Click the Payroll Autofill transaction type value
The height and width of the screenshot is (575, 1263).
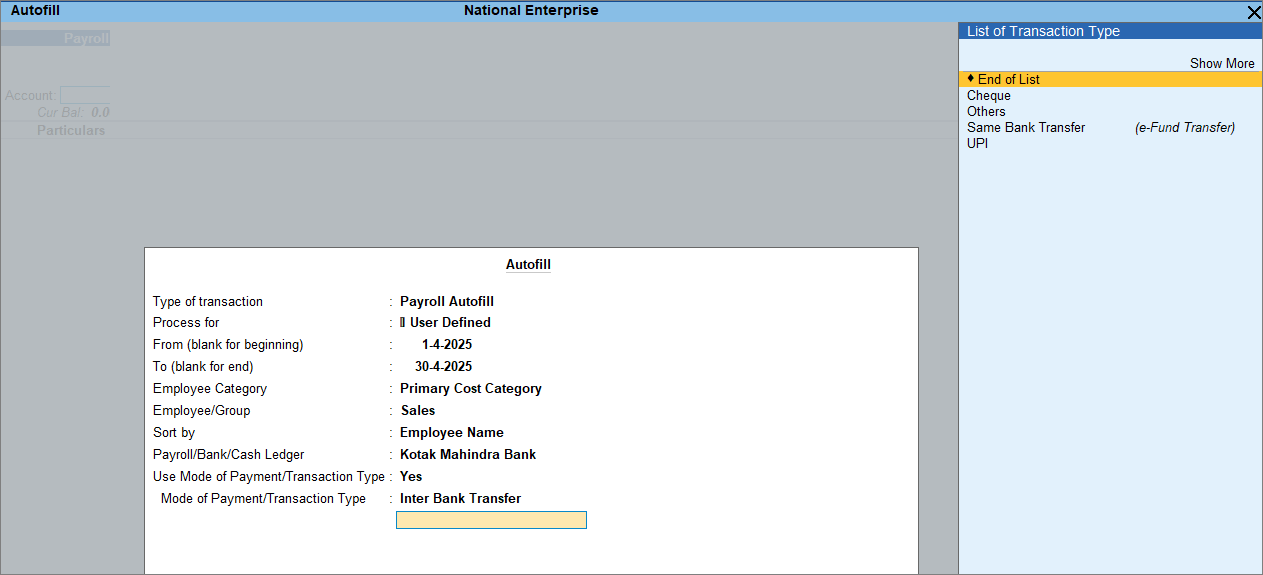[x=446, y=301]
